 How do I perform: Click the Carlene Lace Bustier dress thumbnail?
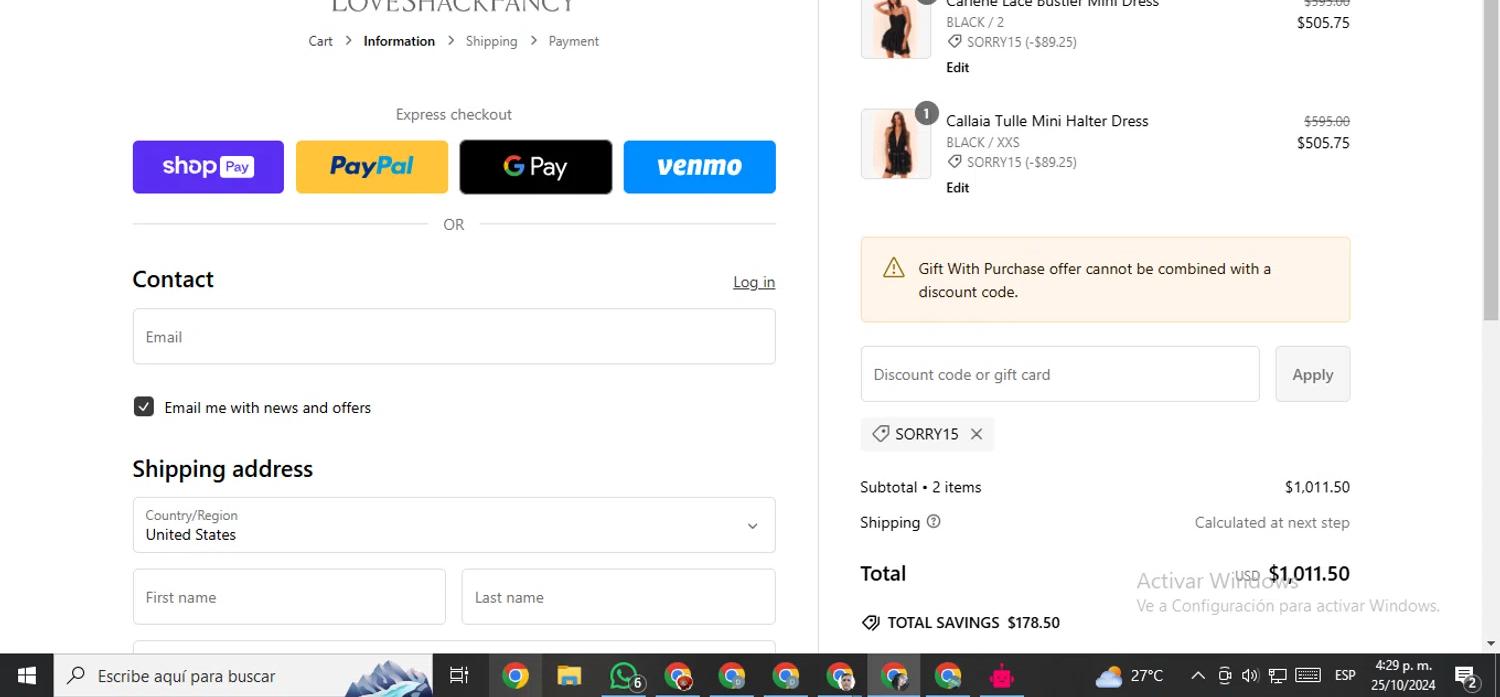click(895, 28)
